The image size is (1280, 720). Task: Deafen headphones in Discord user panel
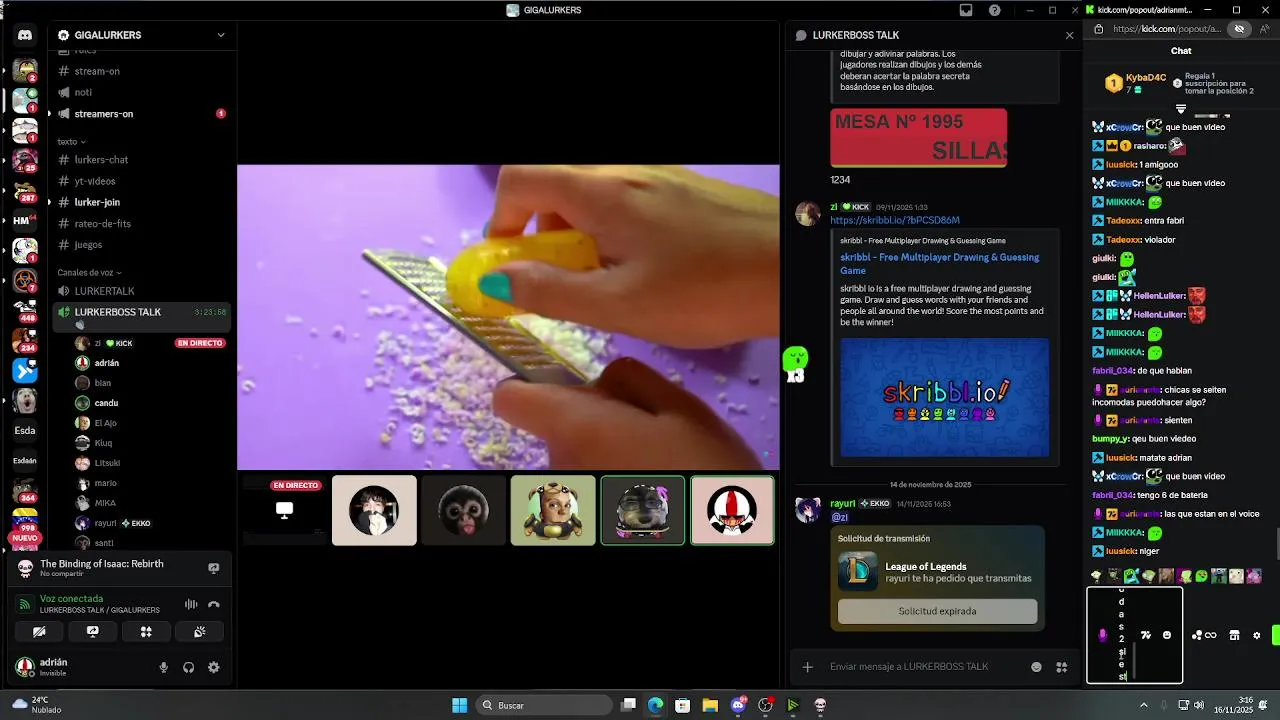(188, 667)
